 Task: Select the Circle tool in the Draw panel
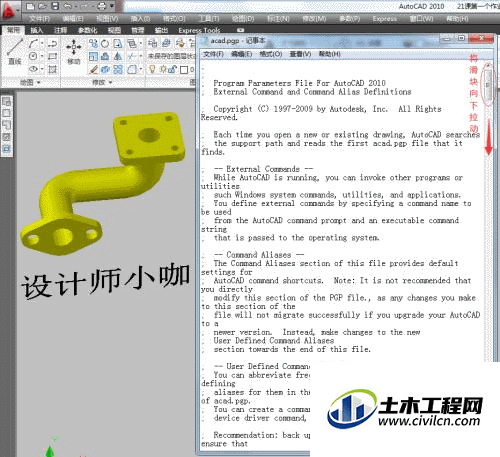33,56
